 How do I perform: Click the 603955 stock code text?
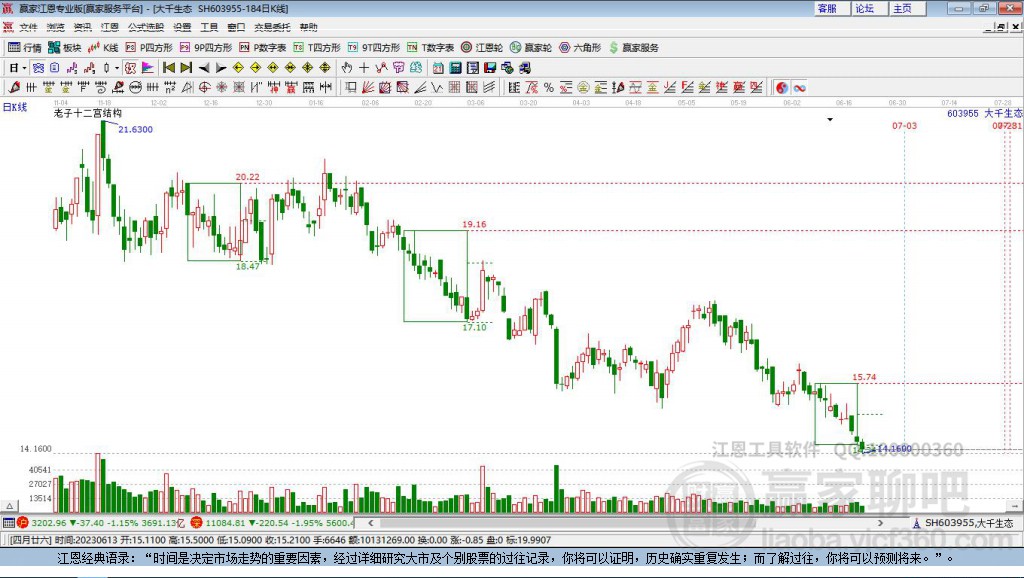point(963,113)
